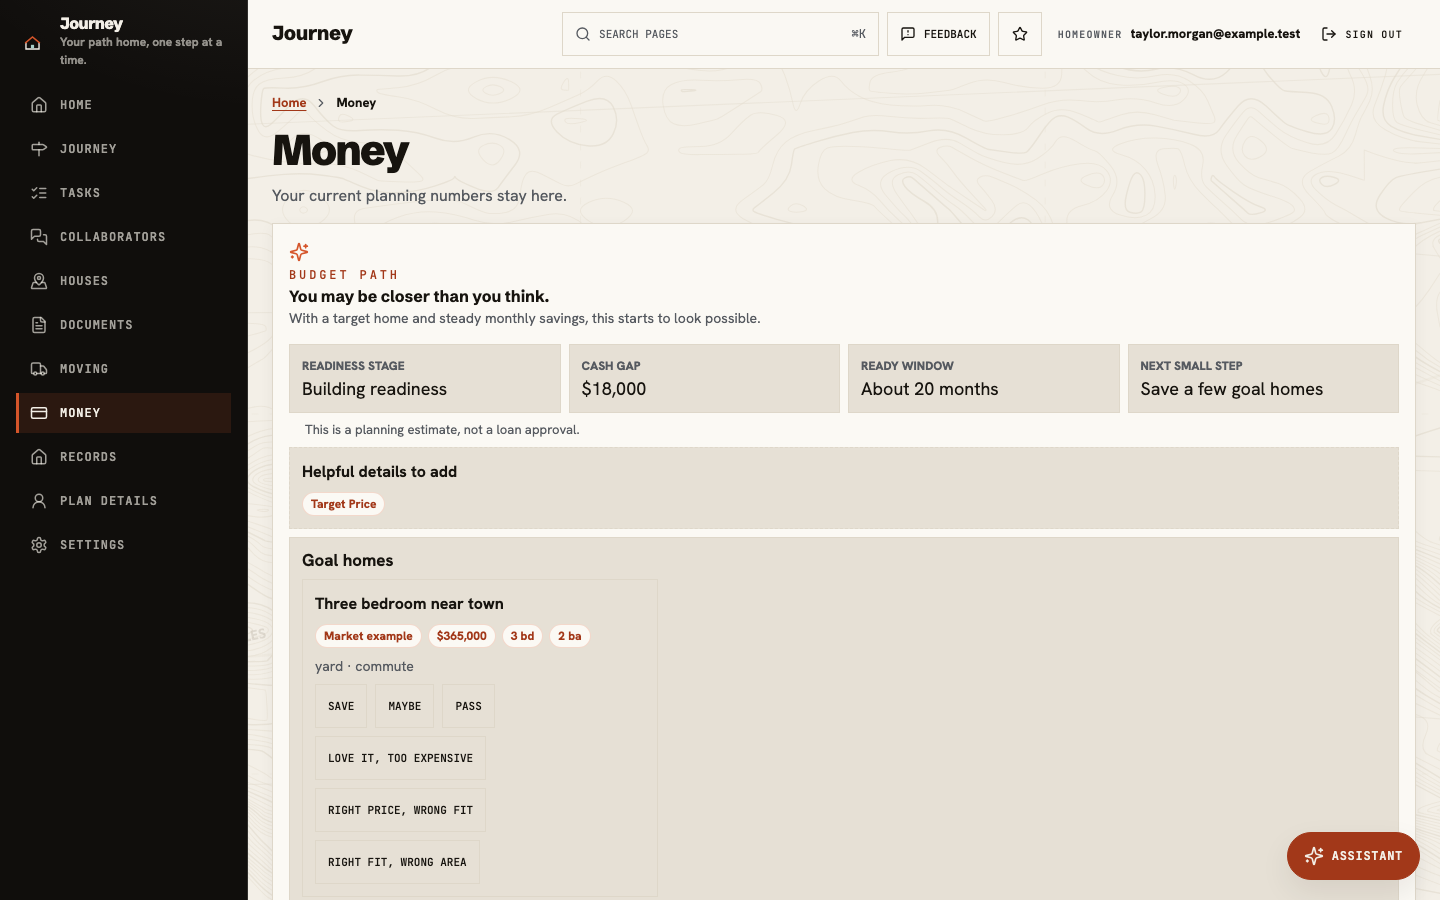1440x900 pixels.
Task: Launch the Assistant button
Action: [x=1353, y=856]
